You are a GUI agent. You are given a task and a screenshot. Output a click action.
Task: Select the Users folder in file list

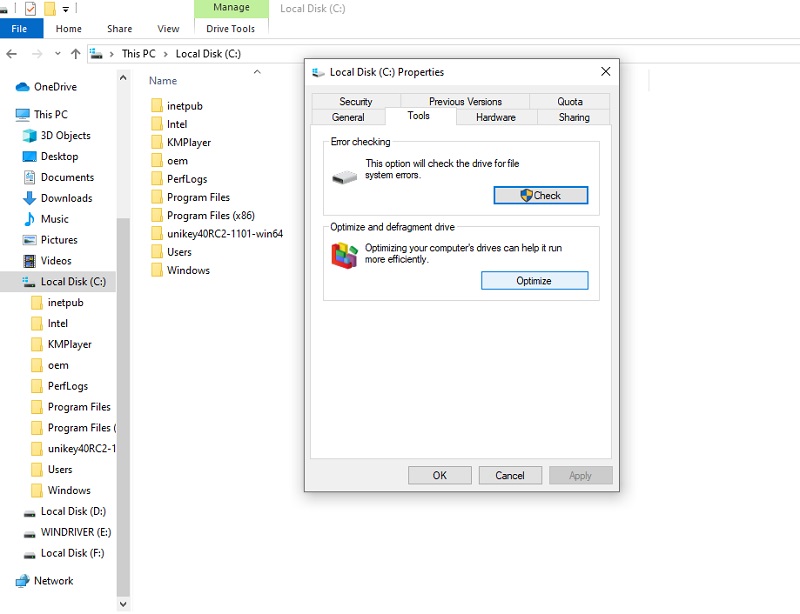pyautogui.click(x=179, y=252)
